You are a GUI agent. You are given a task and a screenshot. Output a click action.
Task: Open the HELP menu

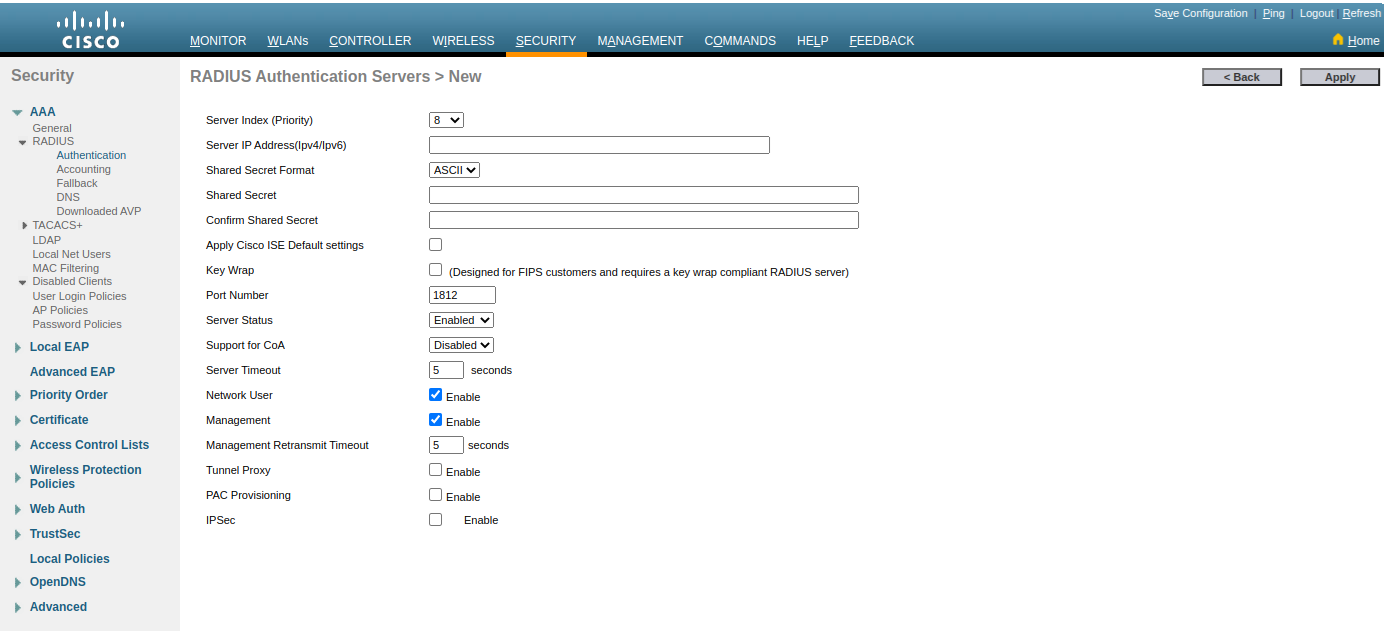(813, 41)
